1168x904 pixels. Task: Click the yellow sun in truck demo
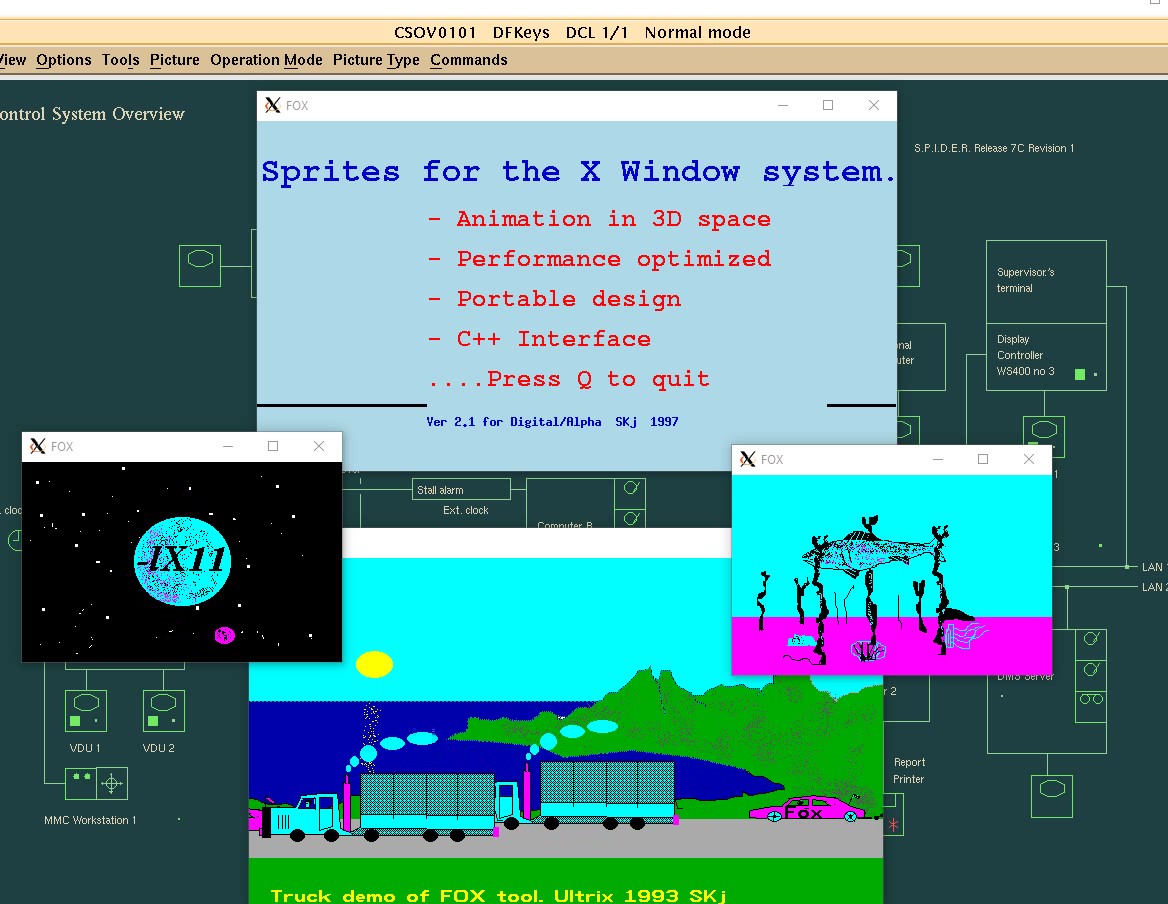pyautogui.click(x=375, y=664)
